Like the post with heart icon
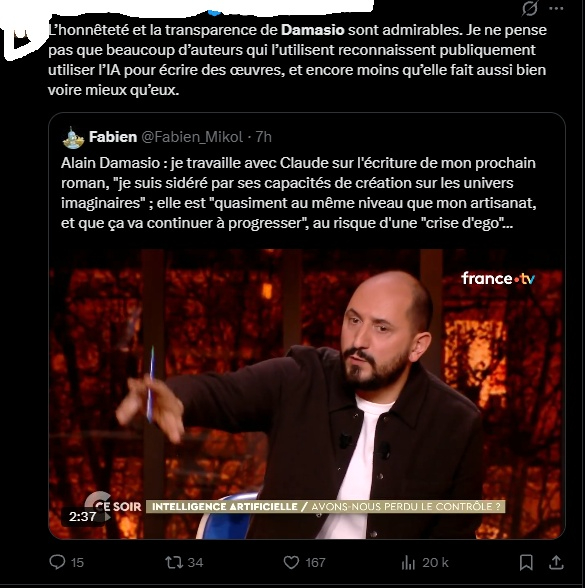Image resolution: width=585 pixels, height=588 pixels. pyautogui.click(x=291, y=562)
